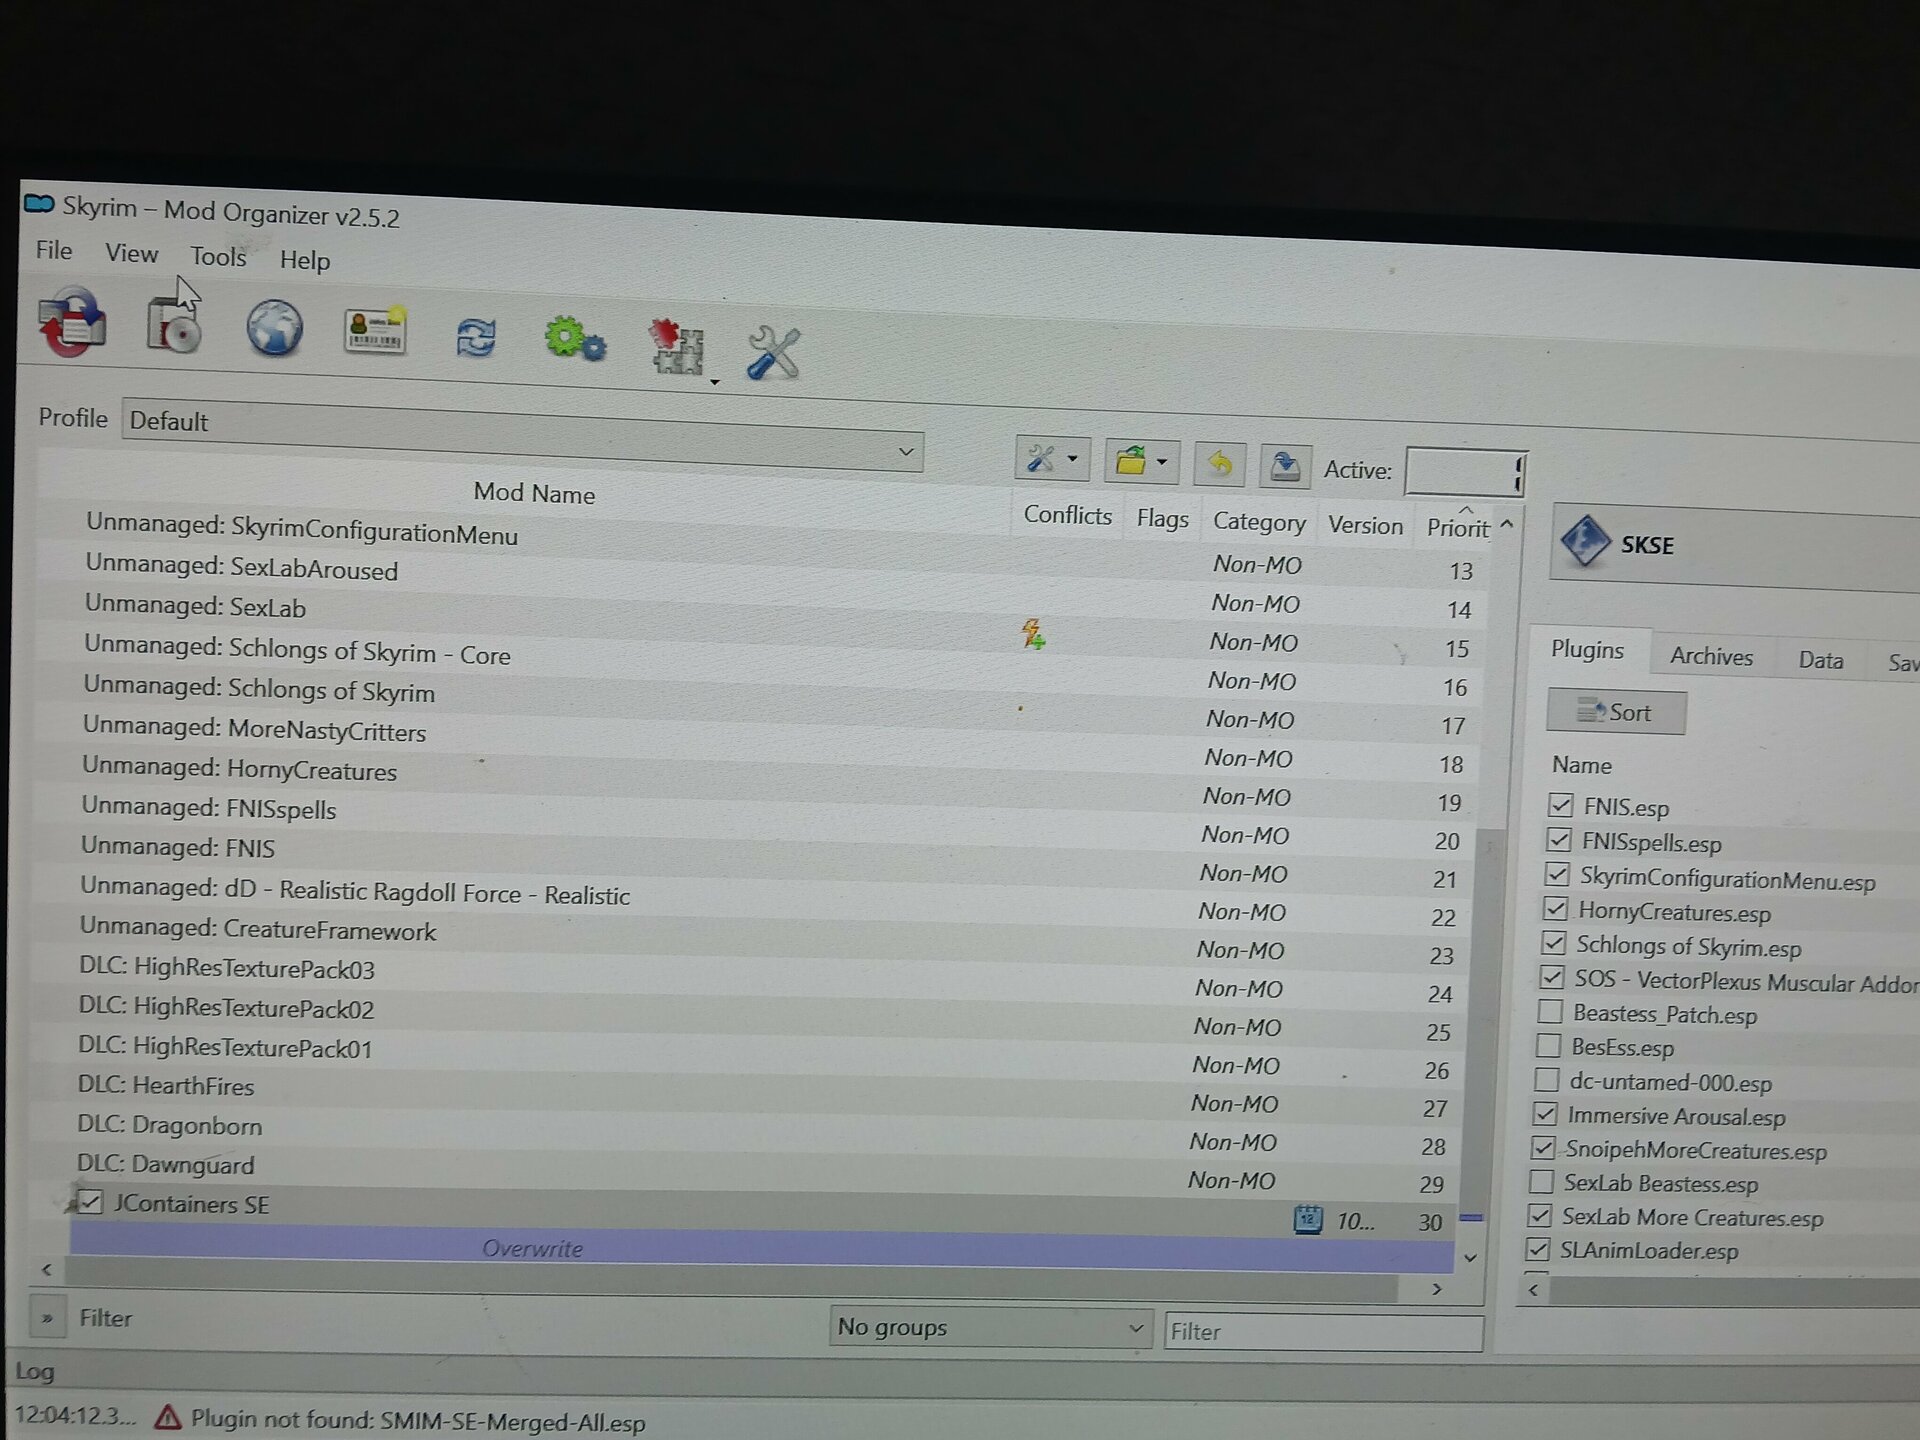Open Nexus with the globe icon
Image resolution: width=1920 pixels, height=1440 pixels.
275,328
